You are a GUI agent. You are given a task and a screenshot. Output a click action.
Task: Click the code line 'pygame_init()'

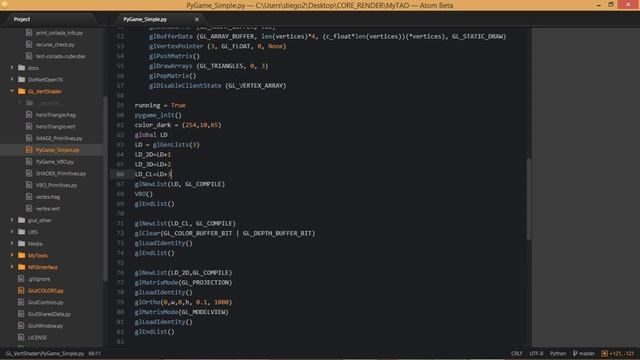point(158,115)
